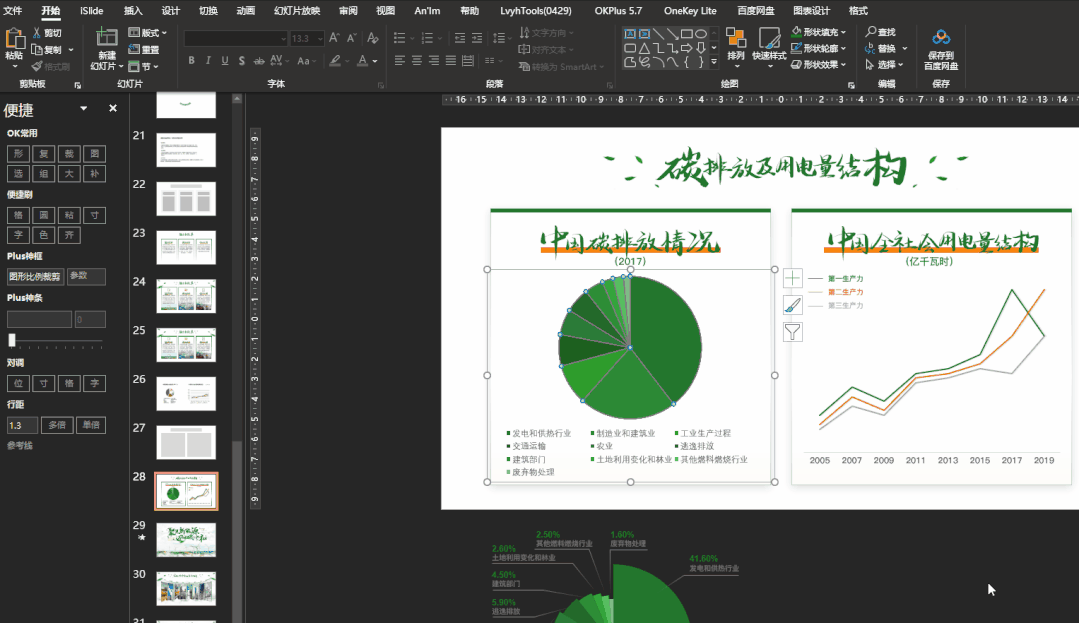This screenshot has height=623, width=1079.
Task: Click the 齐 button under 便捷刷
Action: [x=69, y=235]
